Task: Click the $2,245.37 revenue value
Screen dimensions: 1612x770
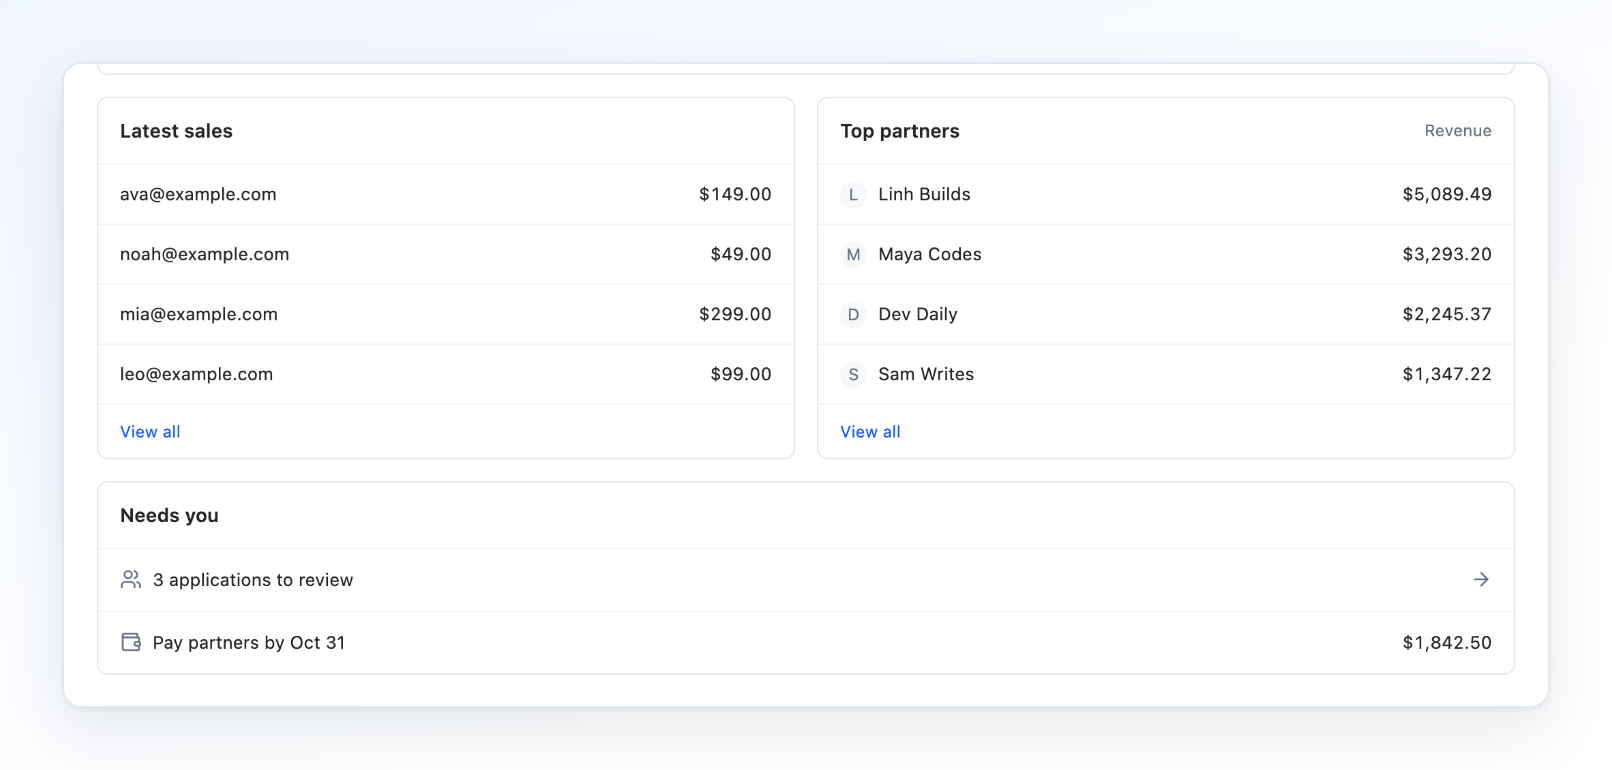Action: point(1447,314)
